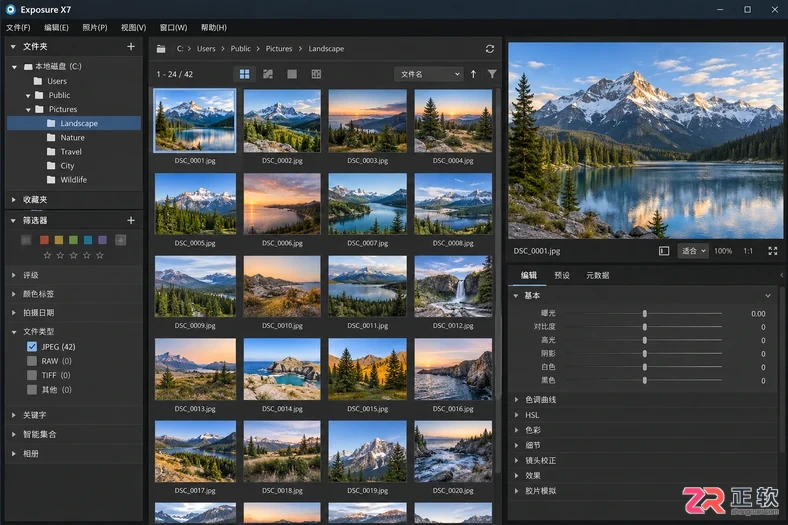Toggle sort direction with the up arrow

click(473, 74)
